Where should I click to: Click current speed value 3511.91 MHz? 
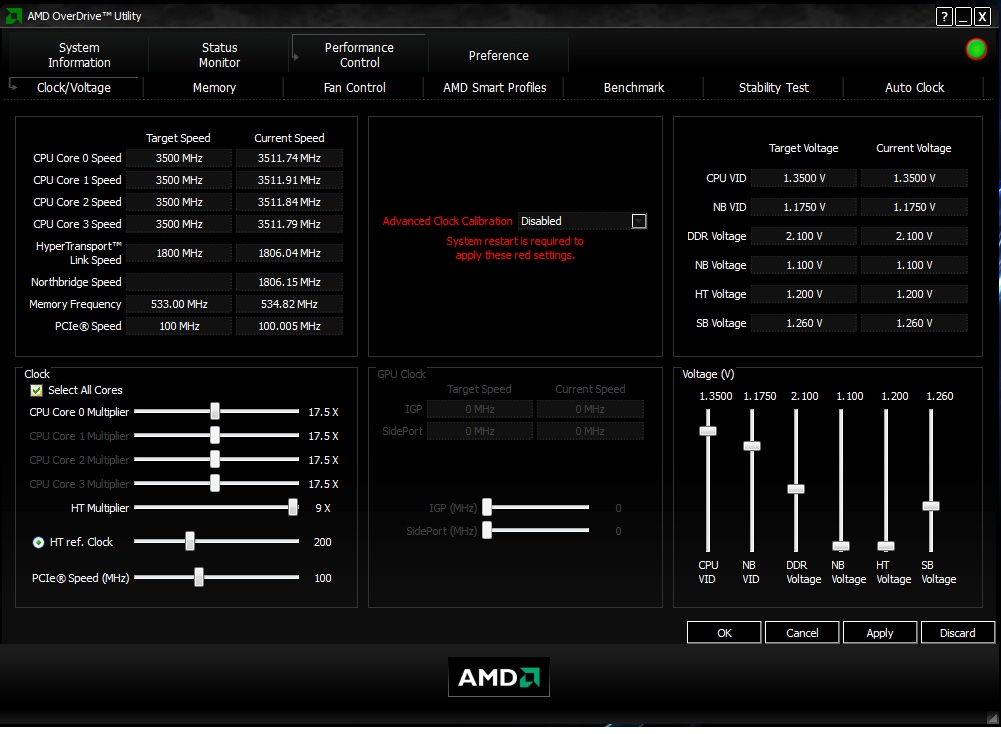tap(289, 180)
